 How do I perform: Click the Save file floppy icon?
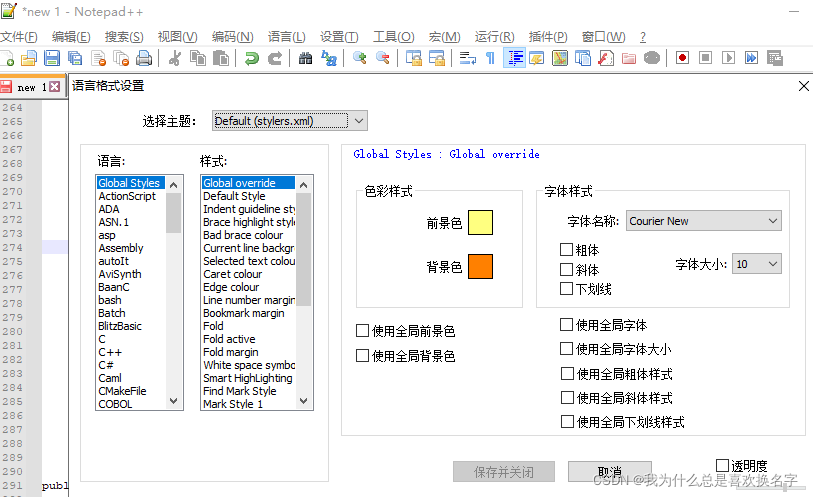(52, 58)
